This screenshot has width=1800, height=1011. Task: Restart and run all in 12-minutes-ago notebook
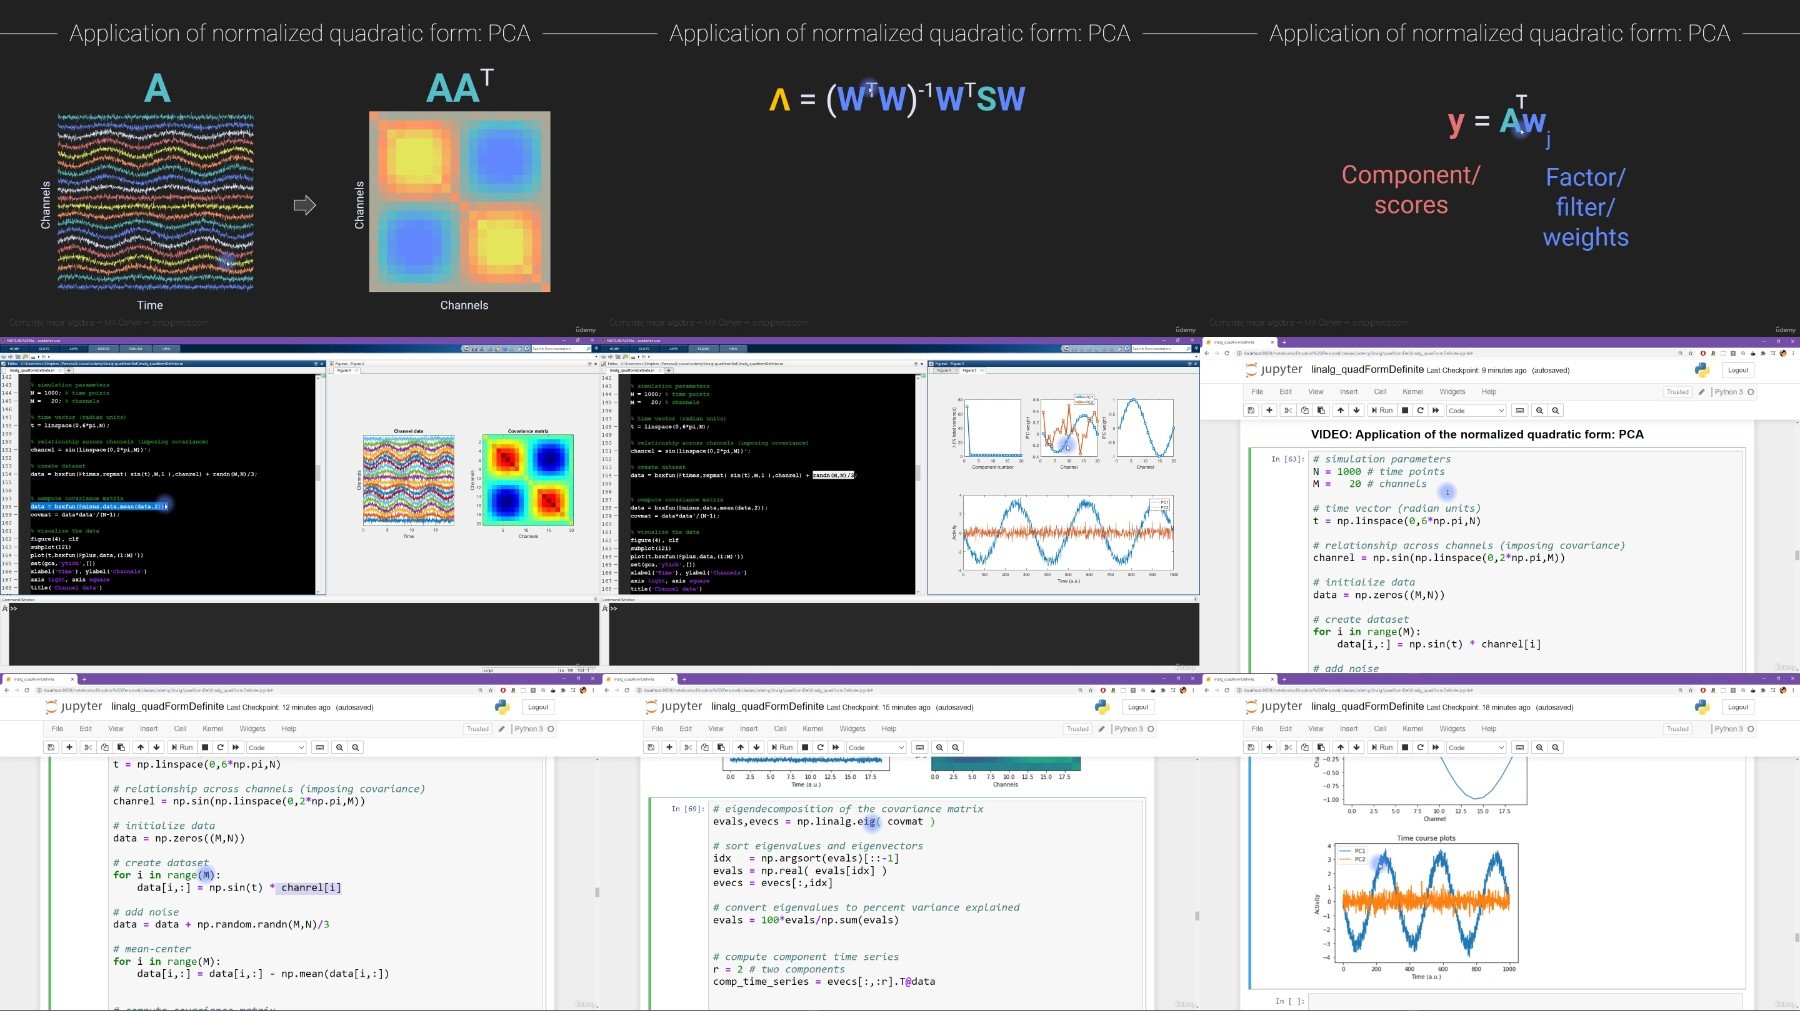coord(236,747)
